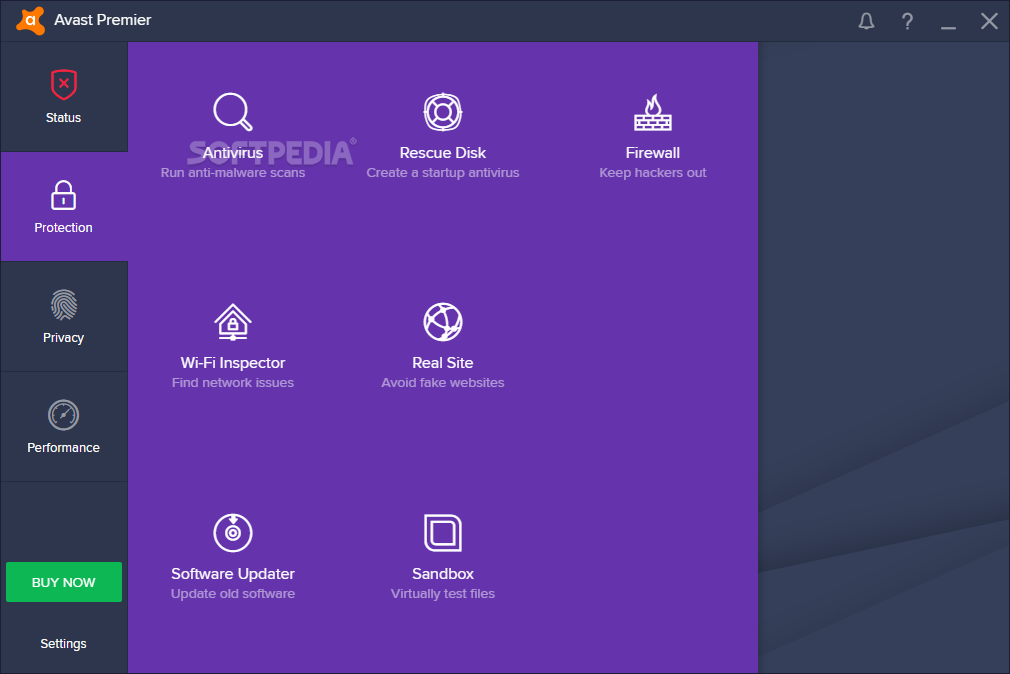This screenshot has width=1010, height=674.
Task: Click 'Find network issues' text
Action: point(233,383)
